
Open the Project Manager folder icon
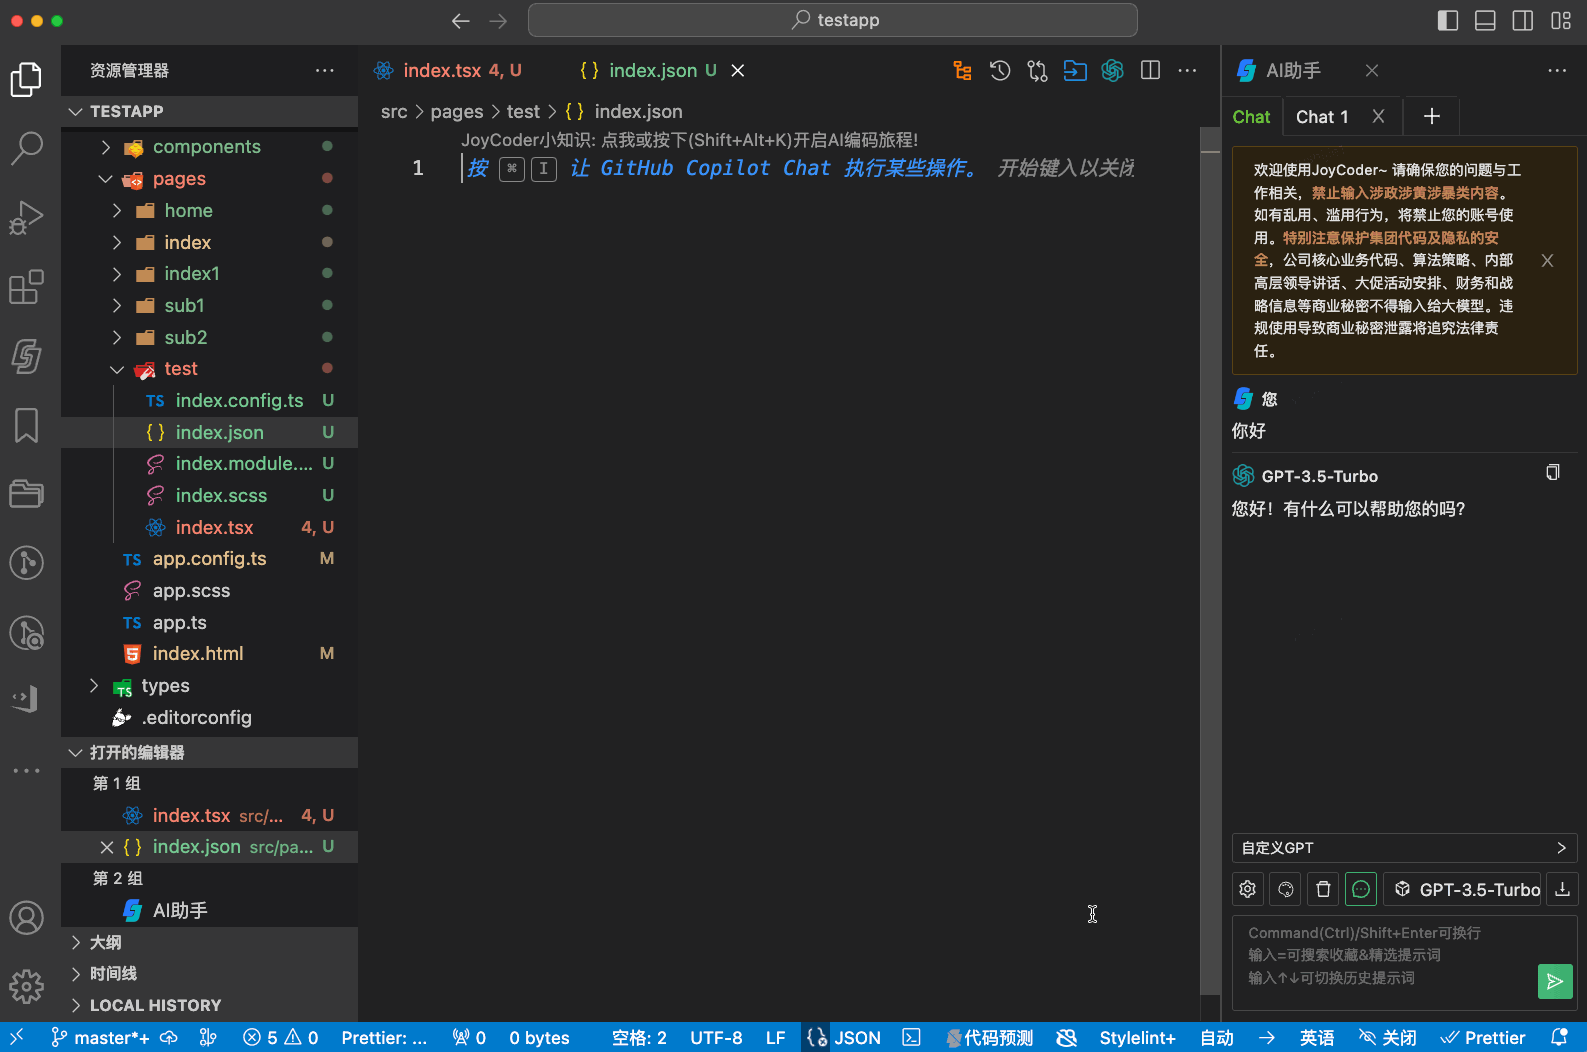(27, 494)
